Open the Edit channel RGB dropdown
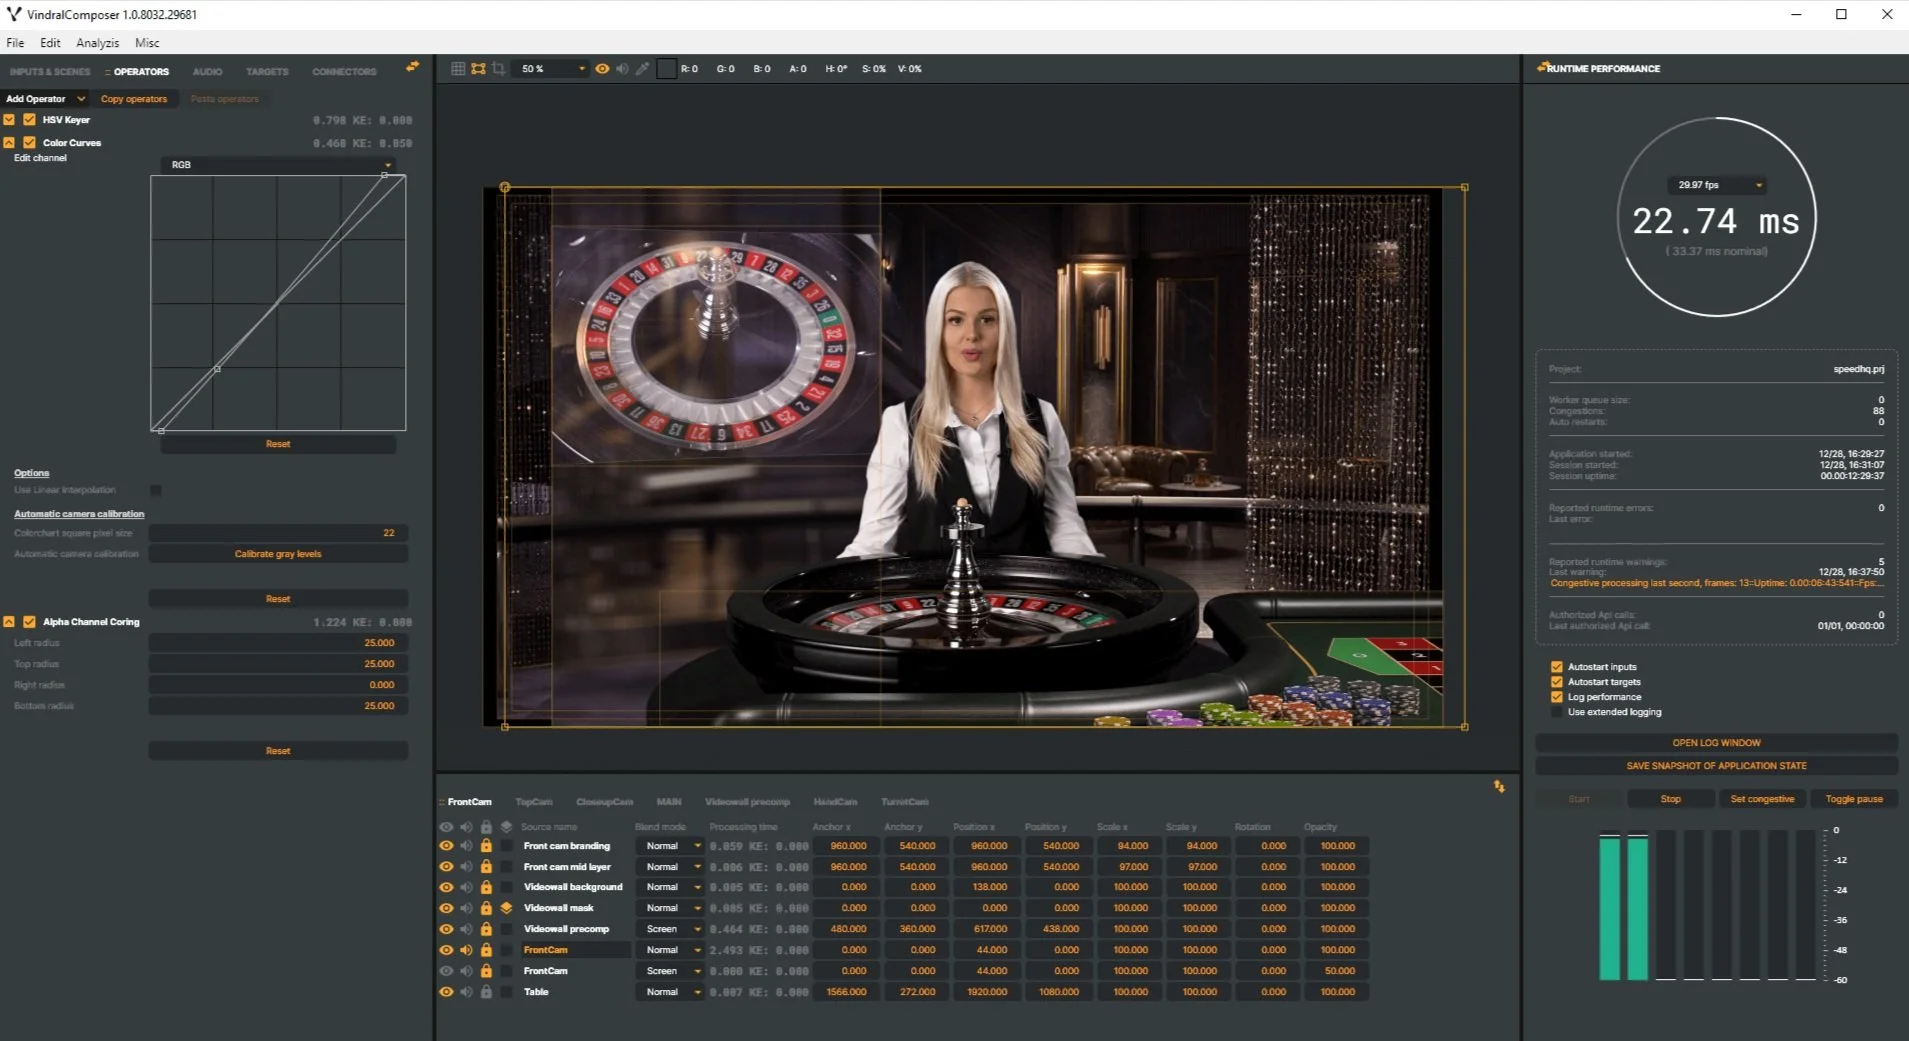The height and width of the screenshot is (1041, 1909). tap(278, 164)
